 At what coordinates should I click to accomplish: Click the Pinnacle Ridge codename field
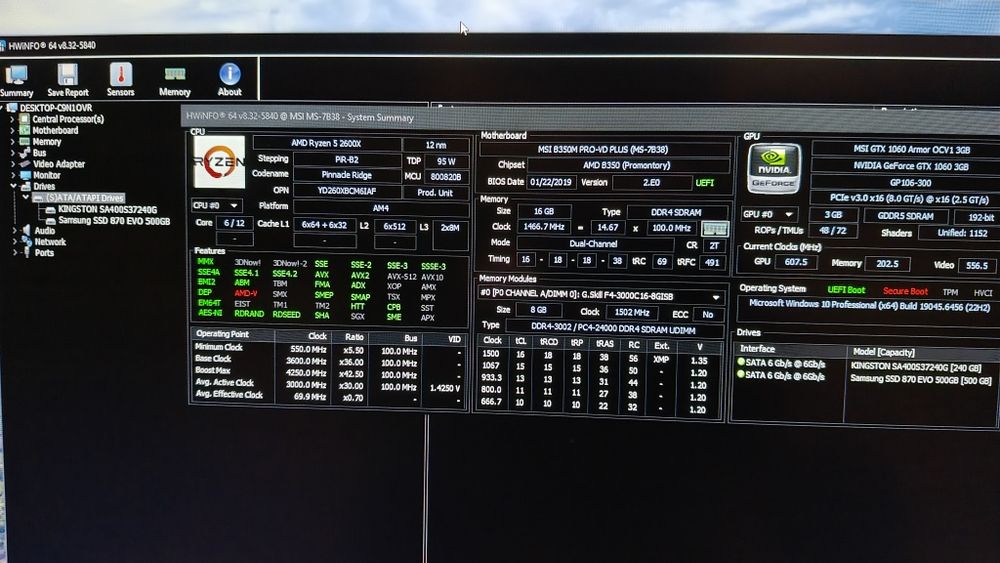[347, 175]
